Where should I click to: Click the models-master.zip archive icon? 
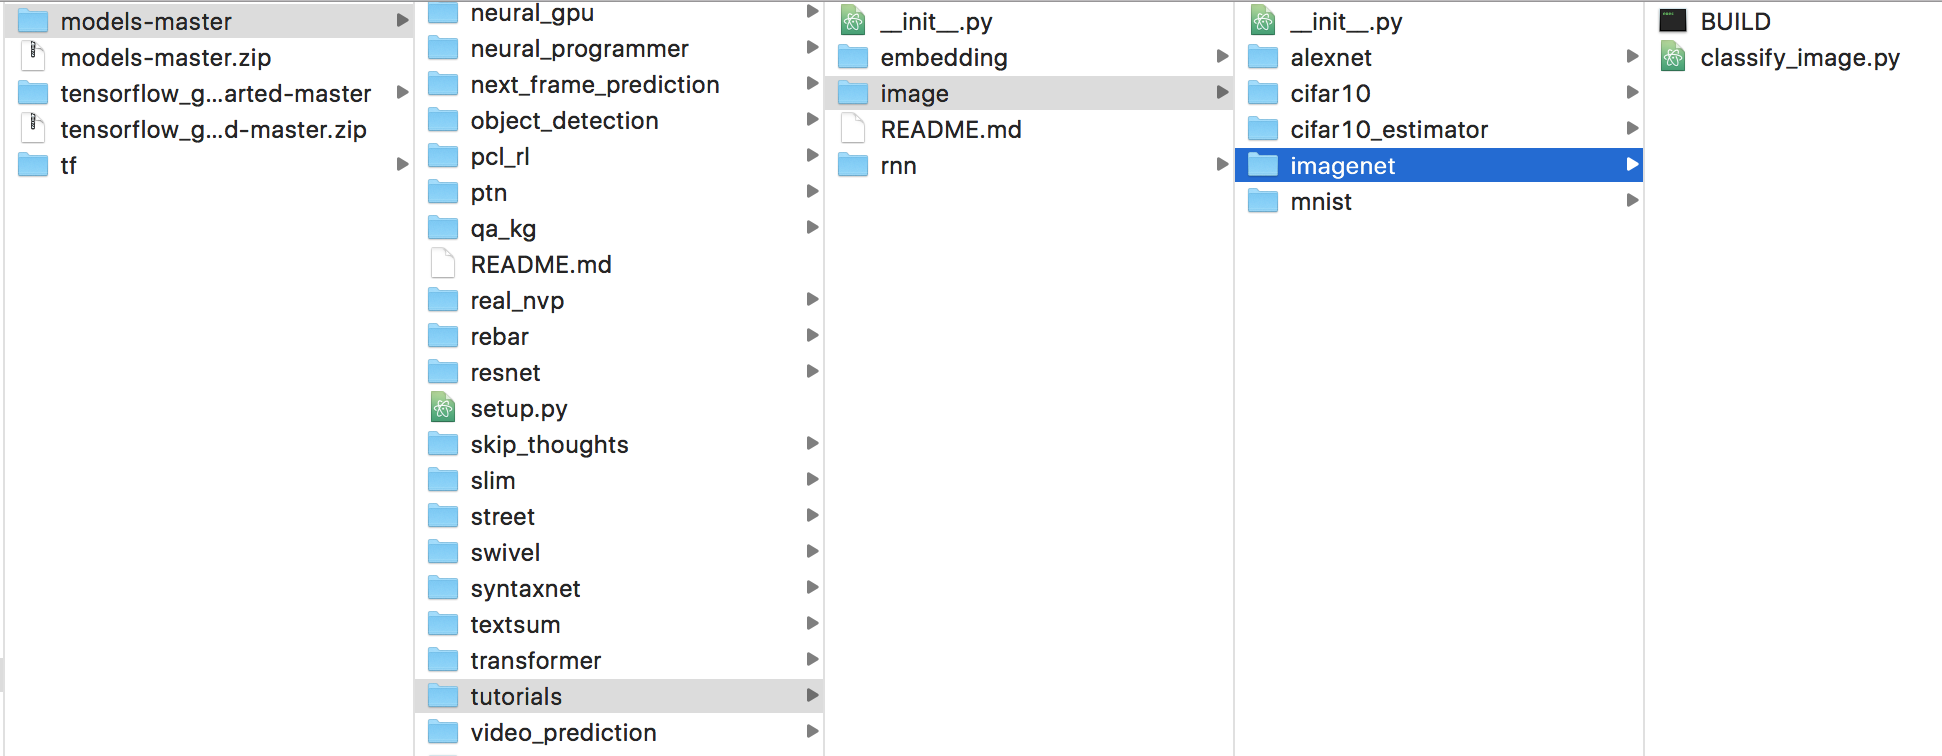pos(33,56)
